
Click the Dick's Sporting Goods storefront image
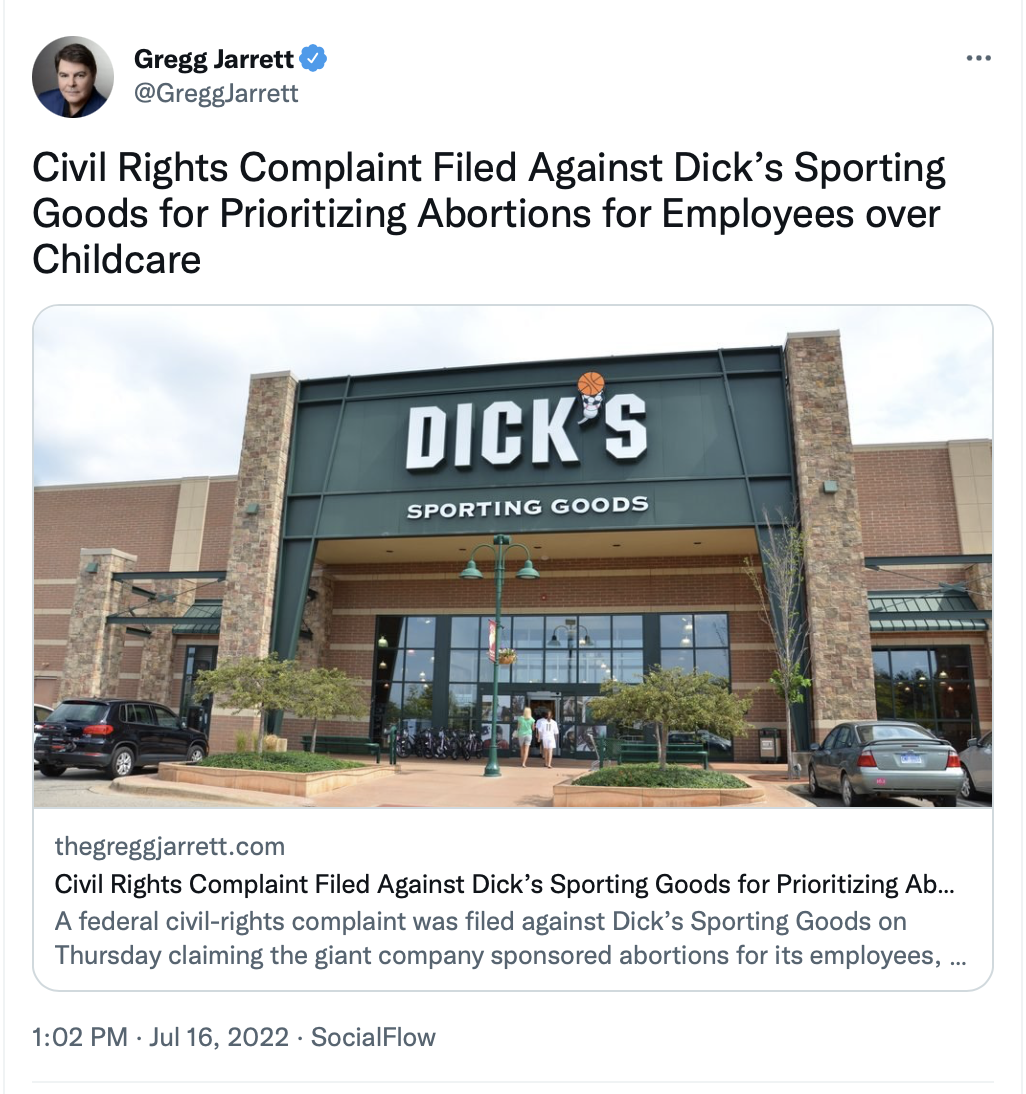click(513, 557)
